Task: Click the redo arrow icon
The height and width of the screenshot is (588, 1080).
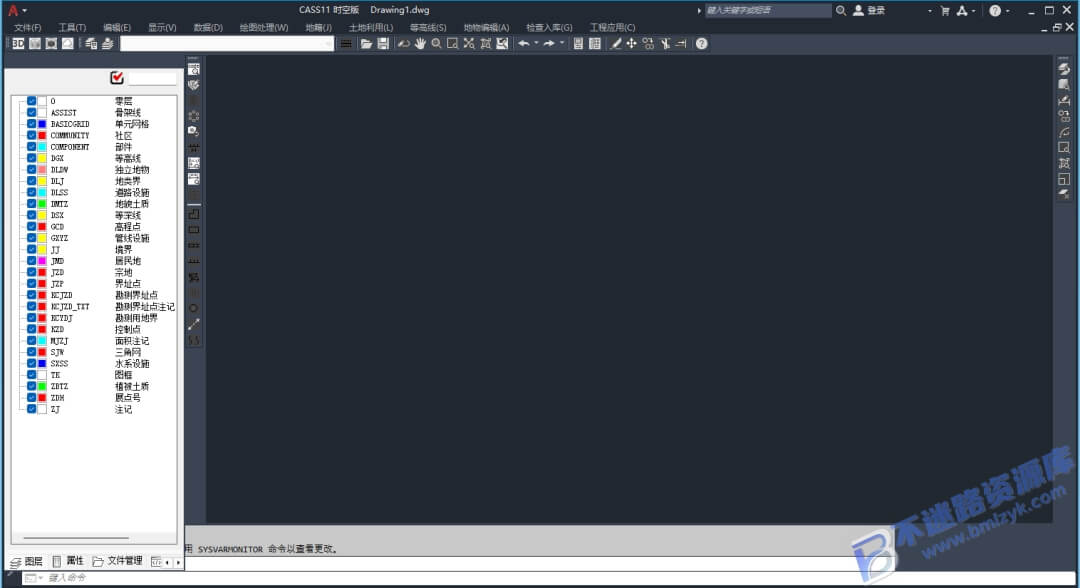Action: tap(549, 43)
